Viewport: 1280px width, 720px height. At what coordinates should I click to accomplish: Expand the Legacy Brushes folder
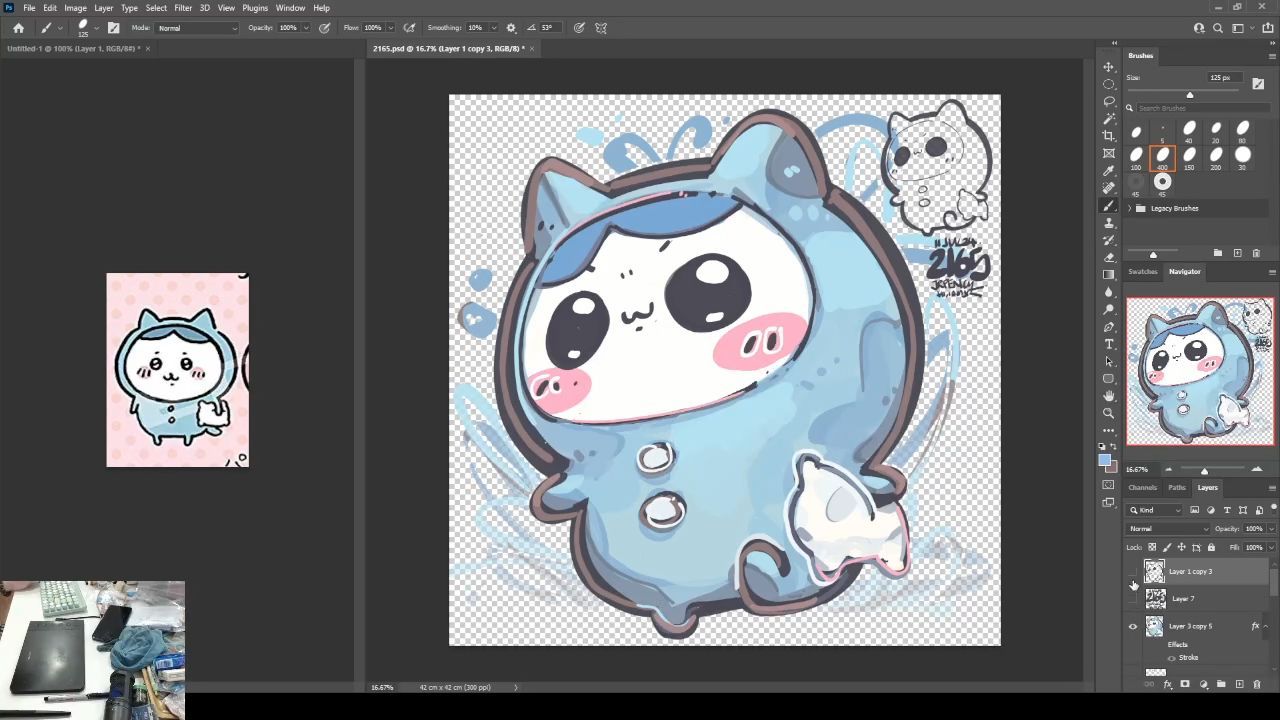(1130, 208)
